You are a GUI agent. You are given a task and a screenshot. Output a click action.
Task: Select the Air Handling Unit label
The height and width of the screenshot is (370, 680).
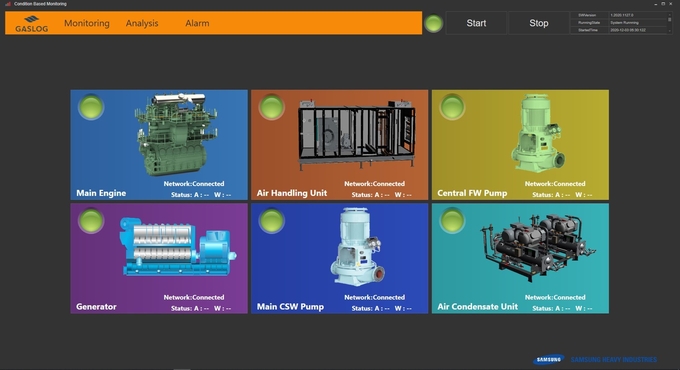(x=292, y=193)
